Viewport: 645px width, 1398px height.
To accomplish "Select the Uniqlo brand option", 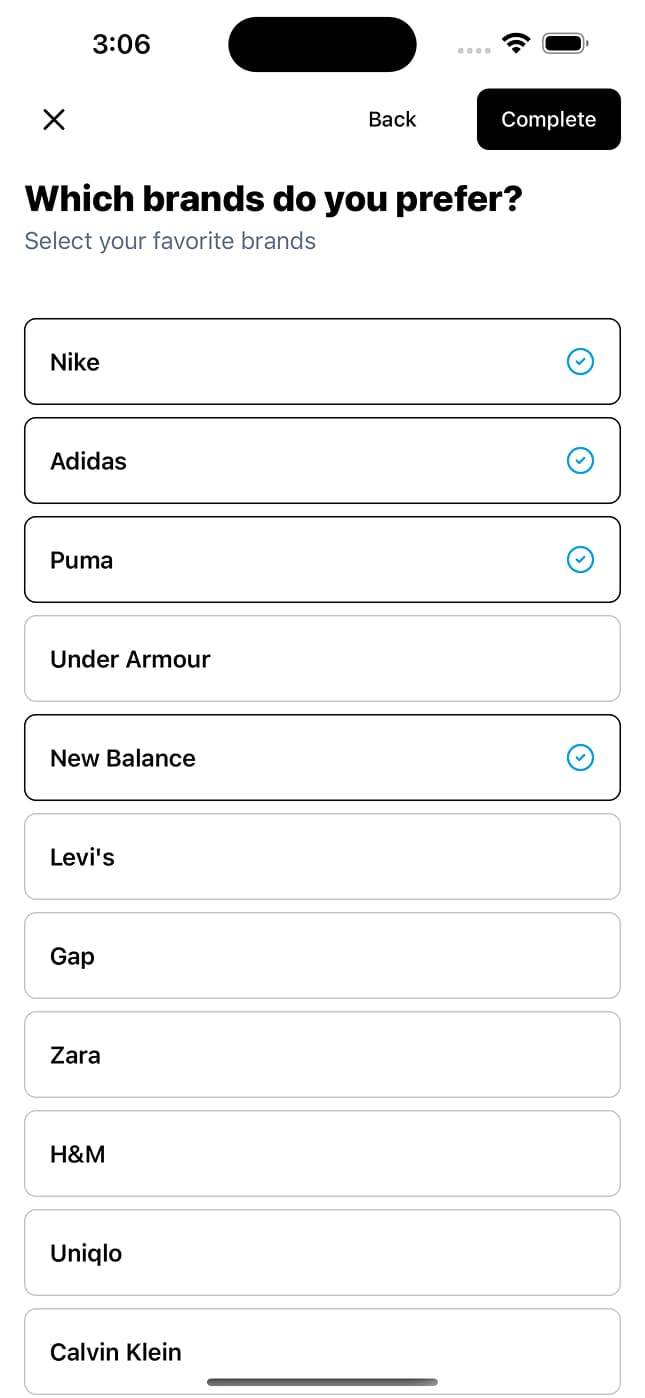I will (322, 1253).
